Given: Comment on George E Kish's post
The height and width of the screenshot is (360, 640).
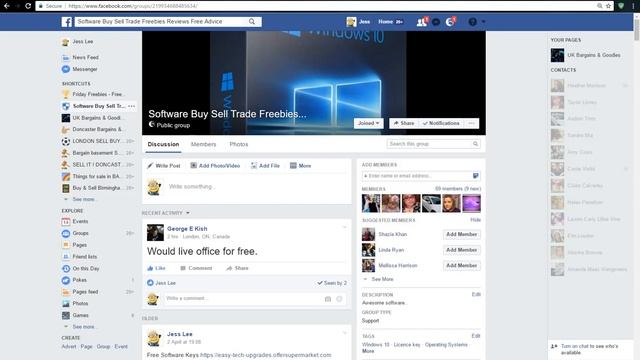Looking at the screenshot, I should [196, 268].
